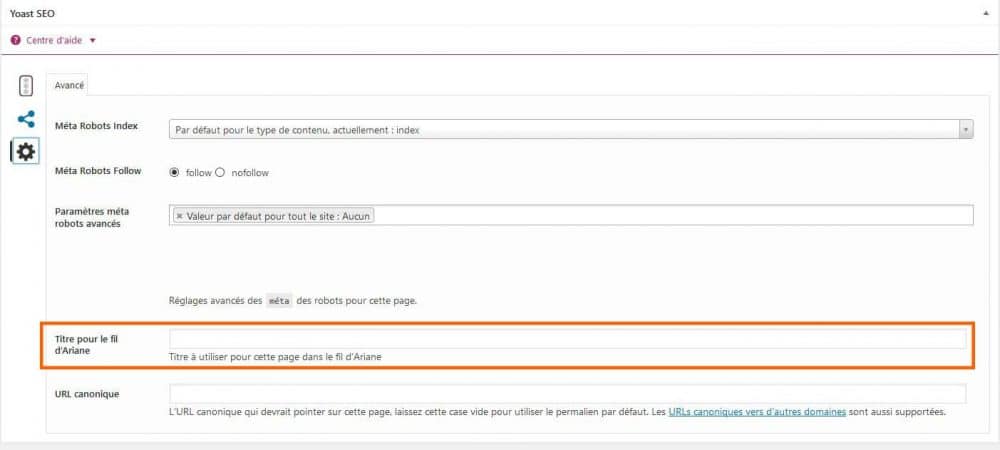This screenshot has width=1000, height=450.
Task: Open 'URLs canoniques vers d'autres domaines' link
Action: click(757, 411)
